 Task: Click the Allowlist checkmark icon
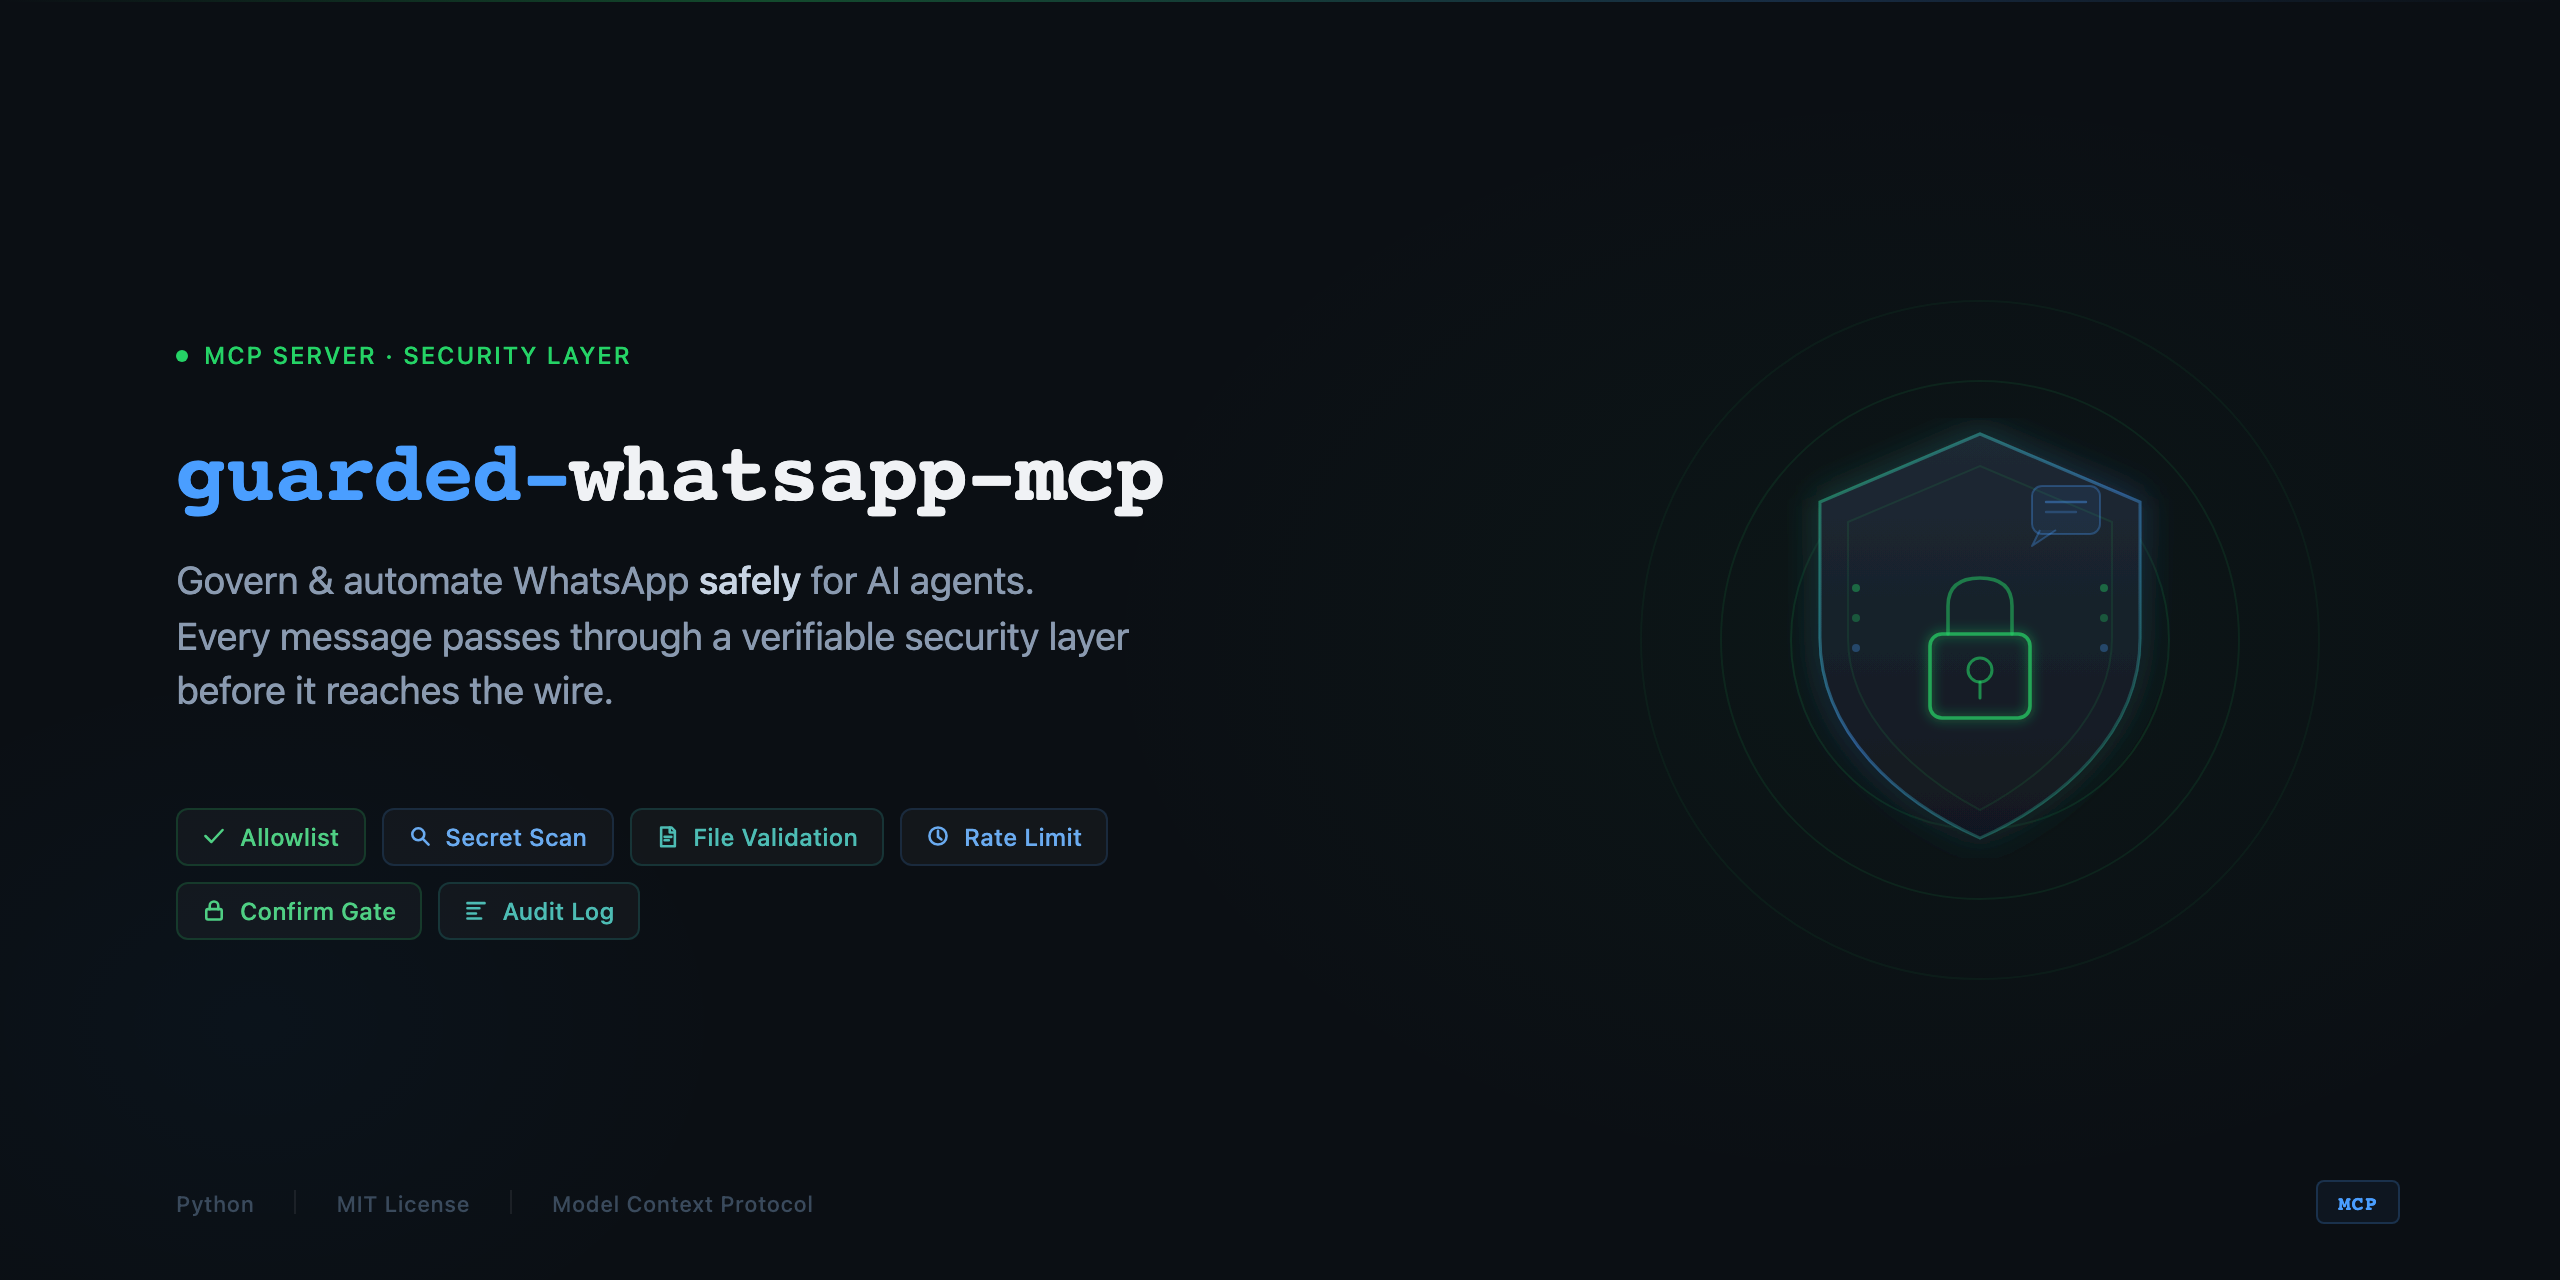pos(213,837)
